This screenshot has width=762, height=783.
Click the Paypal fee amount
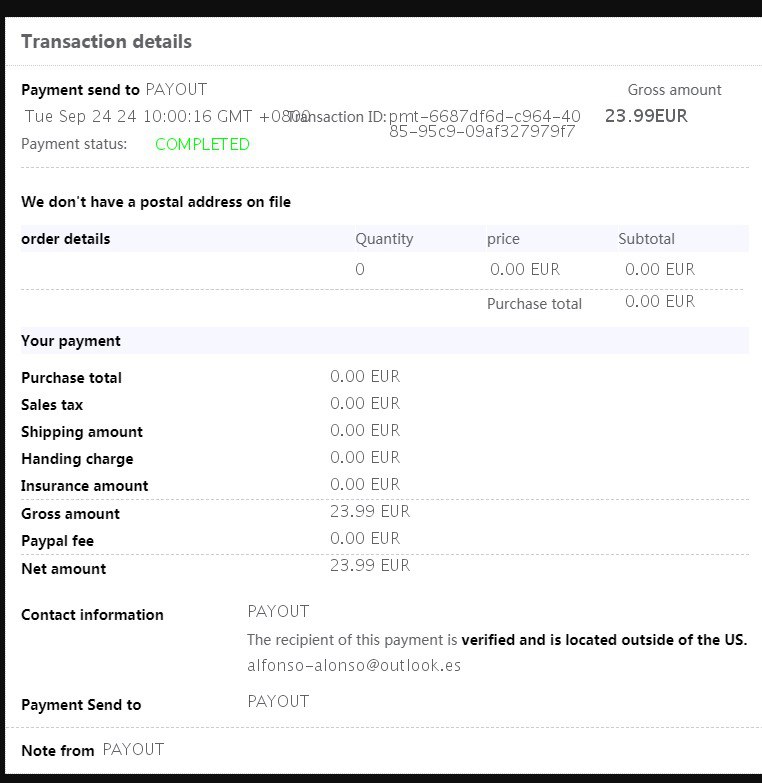(365, 538)
